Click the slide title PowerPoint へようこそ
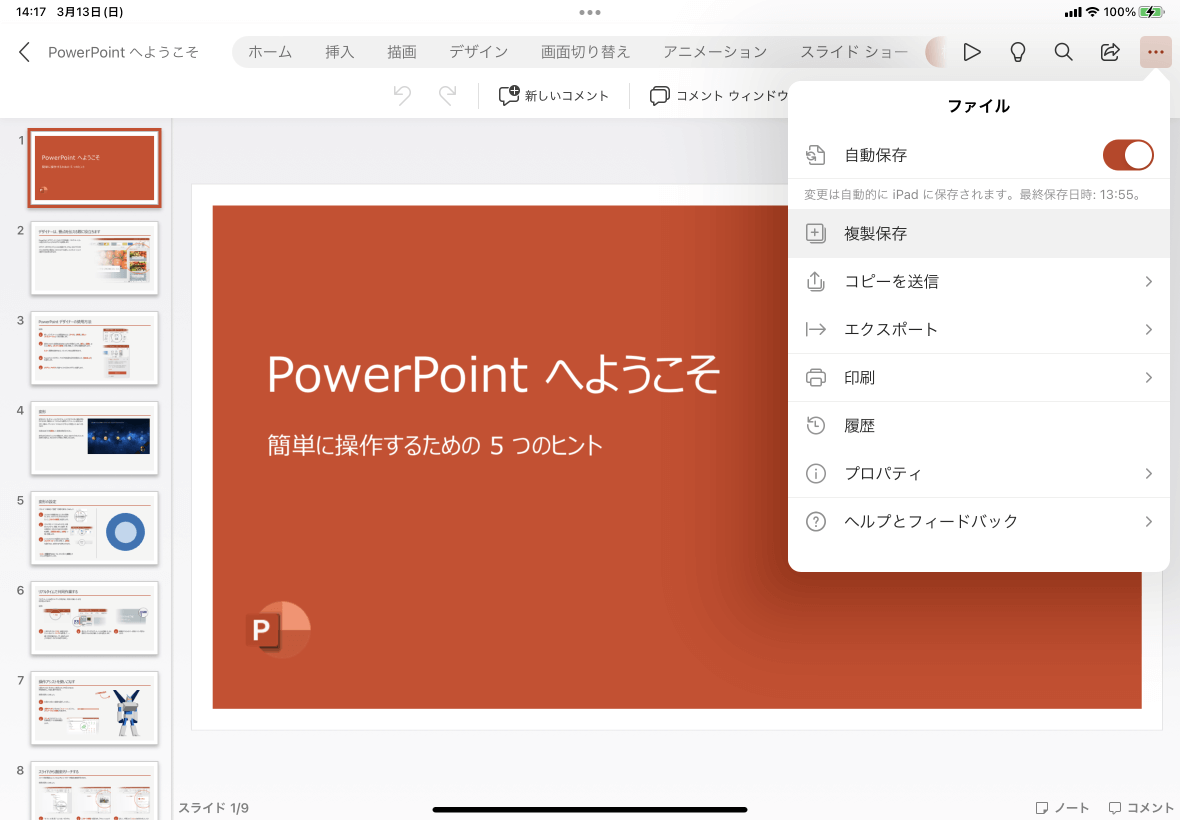 [x=494, y=374]
